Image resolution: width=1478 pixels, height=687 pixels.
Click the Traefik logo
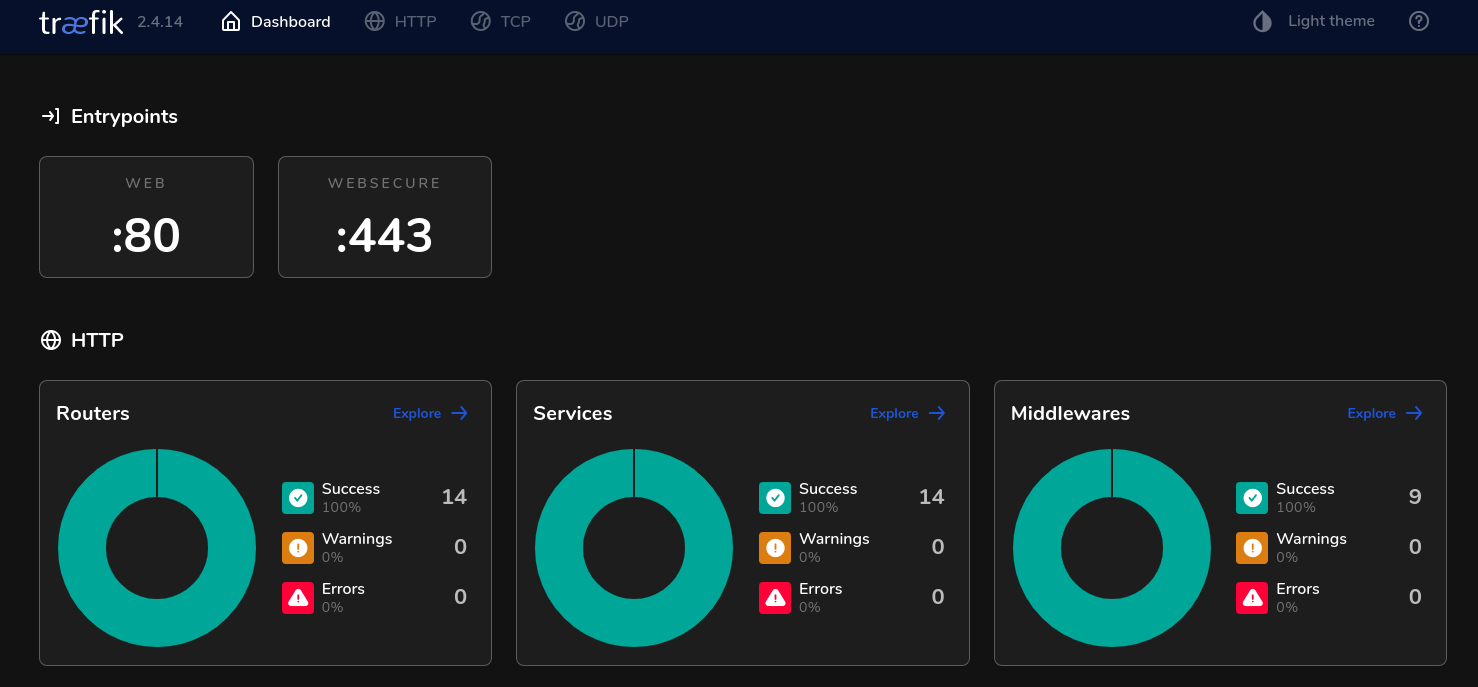[80, 21]
